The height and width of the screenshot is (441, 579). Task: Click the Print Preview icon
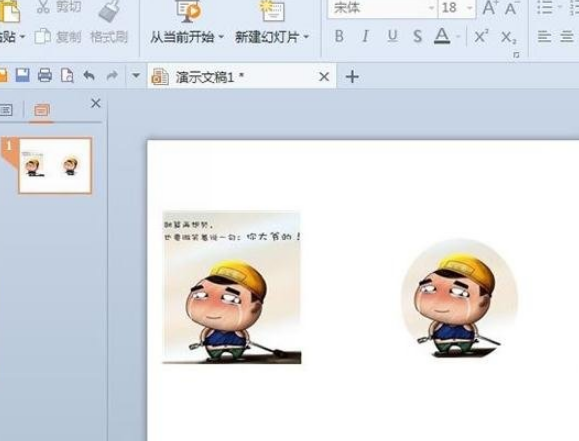[x=67, y=76]
